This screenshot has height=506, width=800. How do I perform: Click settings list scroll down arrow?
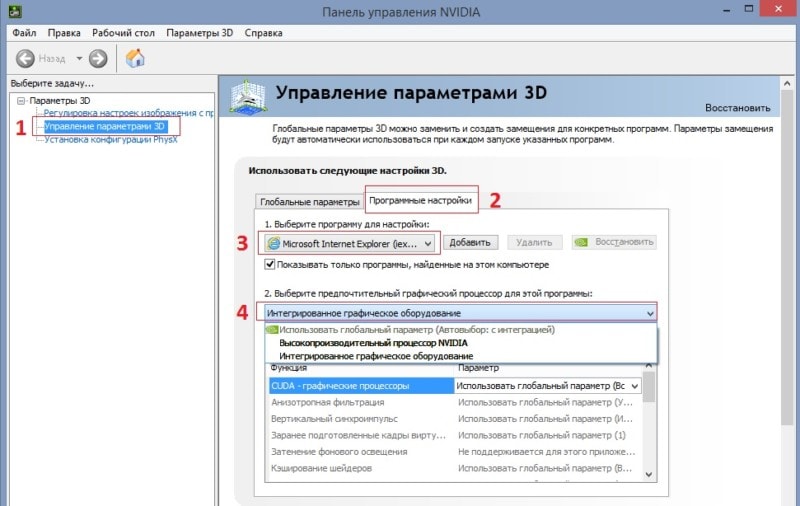(x=649, y=474)
